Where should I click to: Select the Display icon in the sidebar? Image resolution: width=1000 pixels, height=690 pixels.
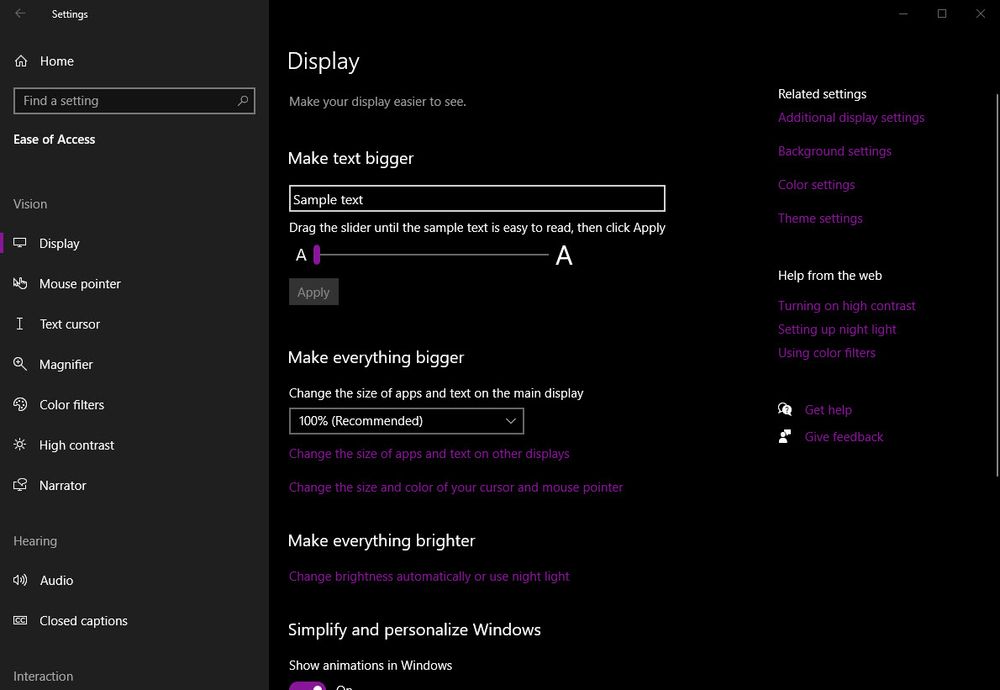(x=20, y=243)
